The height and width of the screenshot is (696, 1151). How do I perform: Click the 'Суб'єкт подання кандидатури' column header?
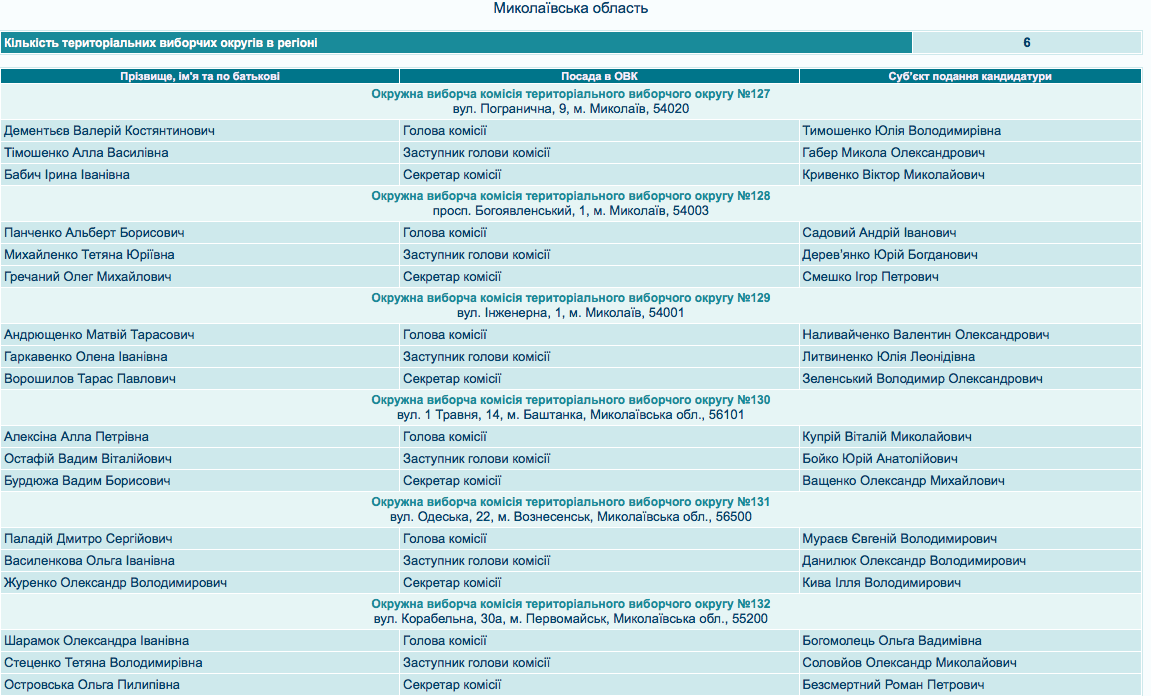coord(970,76)
